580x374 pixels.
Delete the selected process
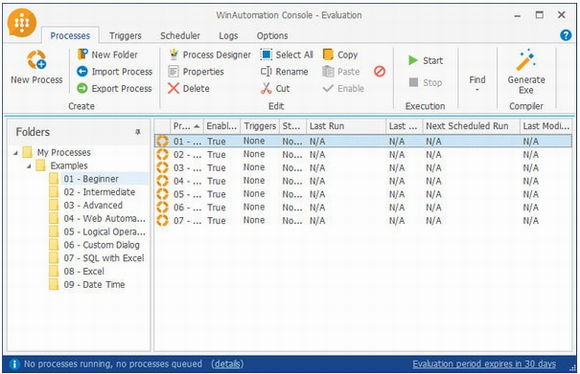pyautogui.click(x=188, y=88)
